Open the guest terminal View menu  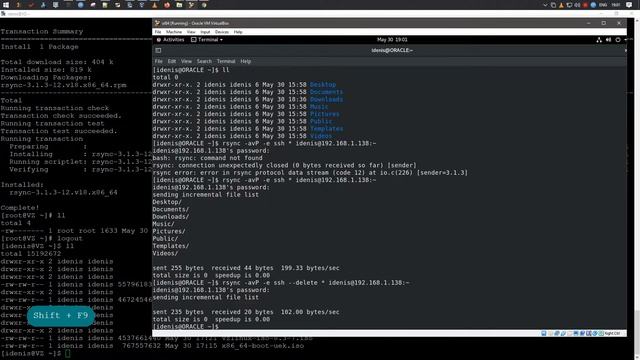click(x=186, y=61)
